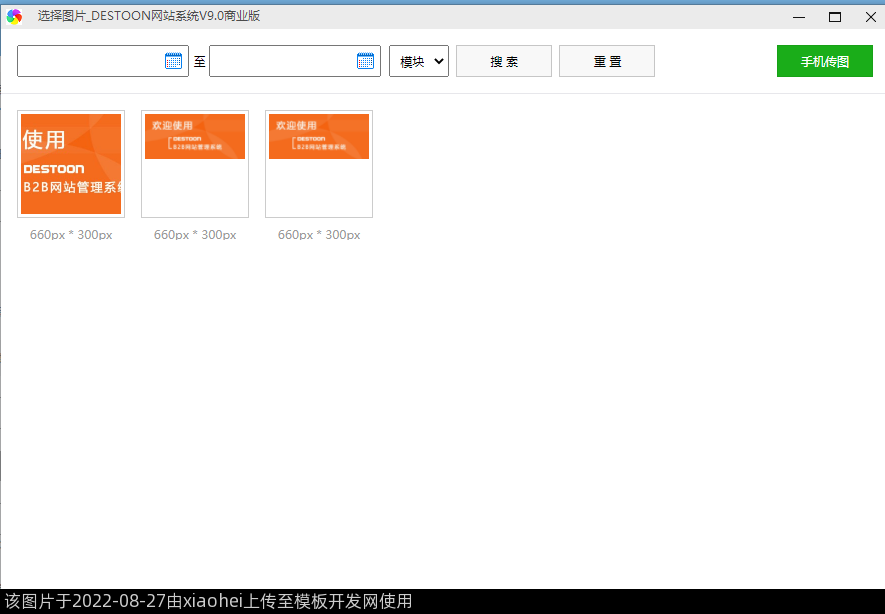Click the size label under third thumbnail
The height and width of the screenshot is (614, 885).
coord(319,235)
